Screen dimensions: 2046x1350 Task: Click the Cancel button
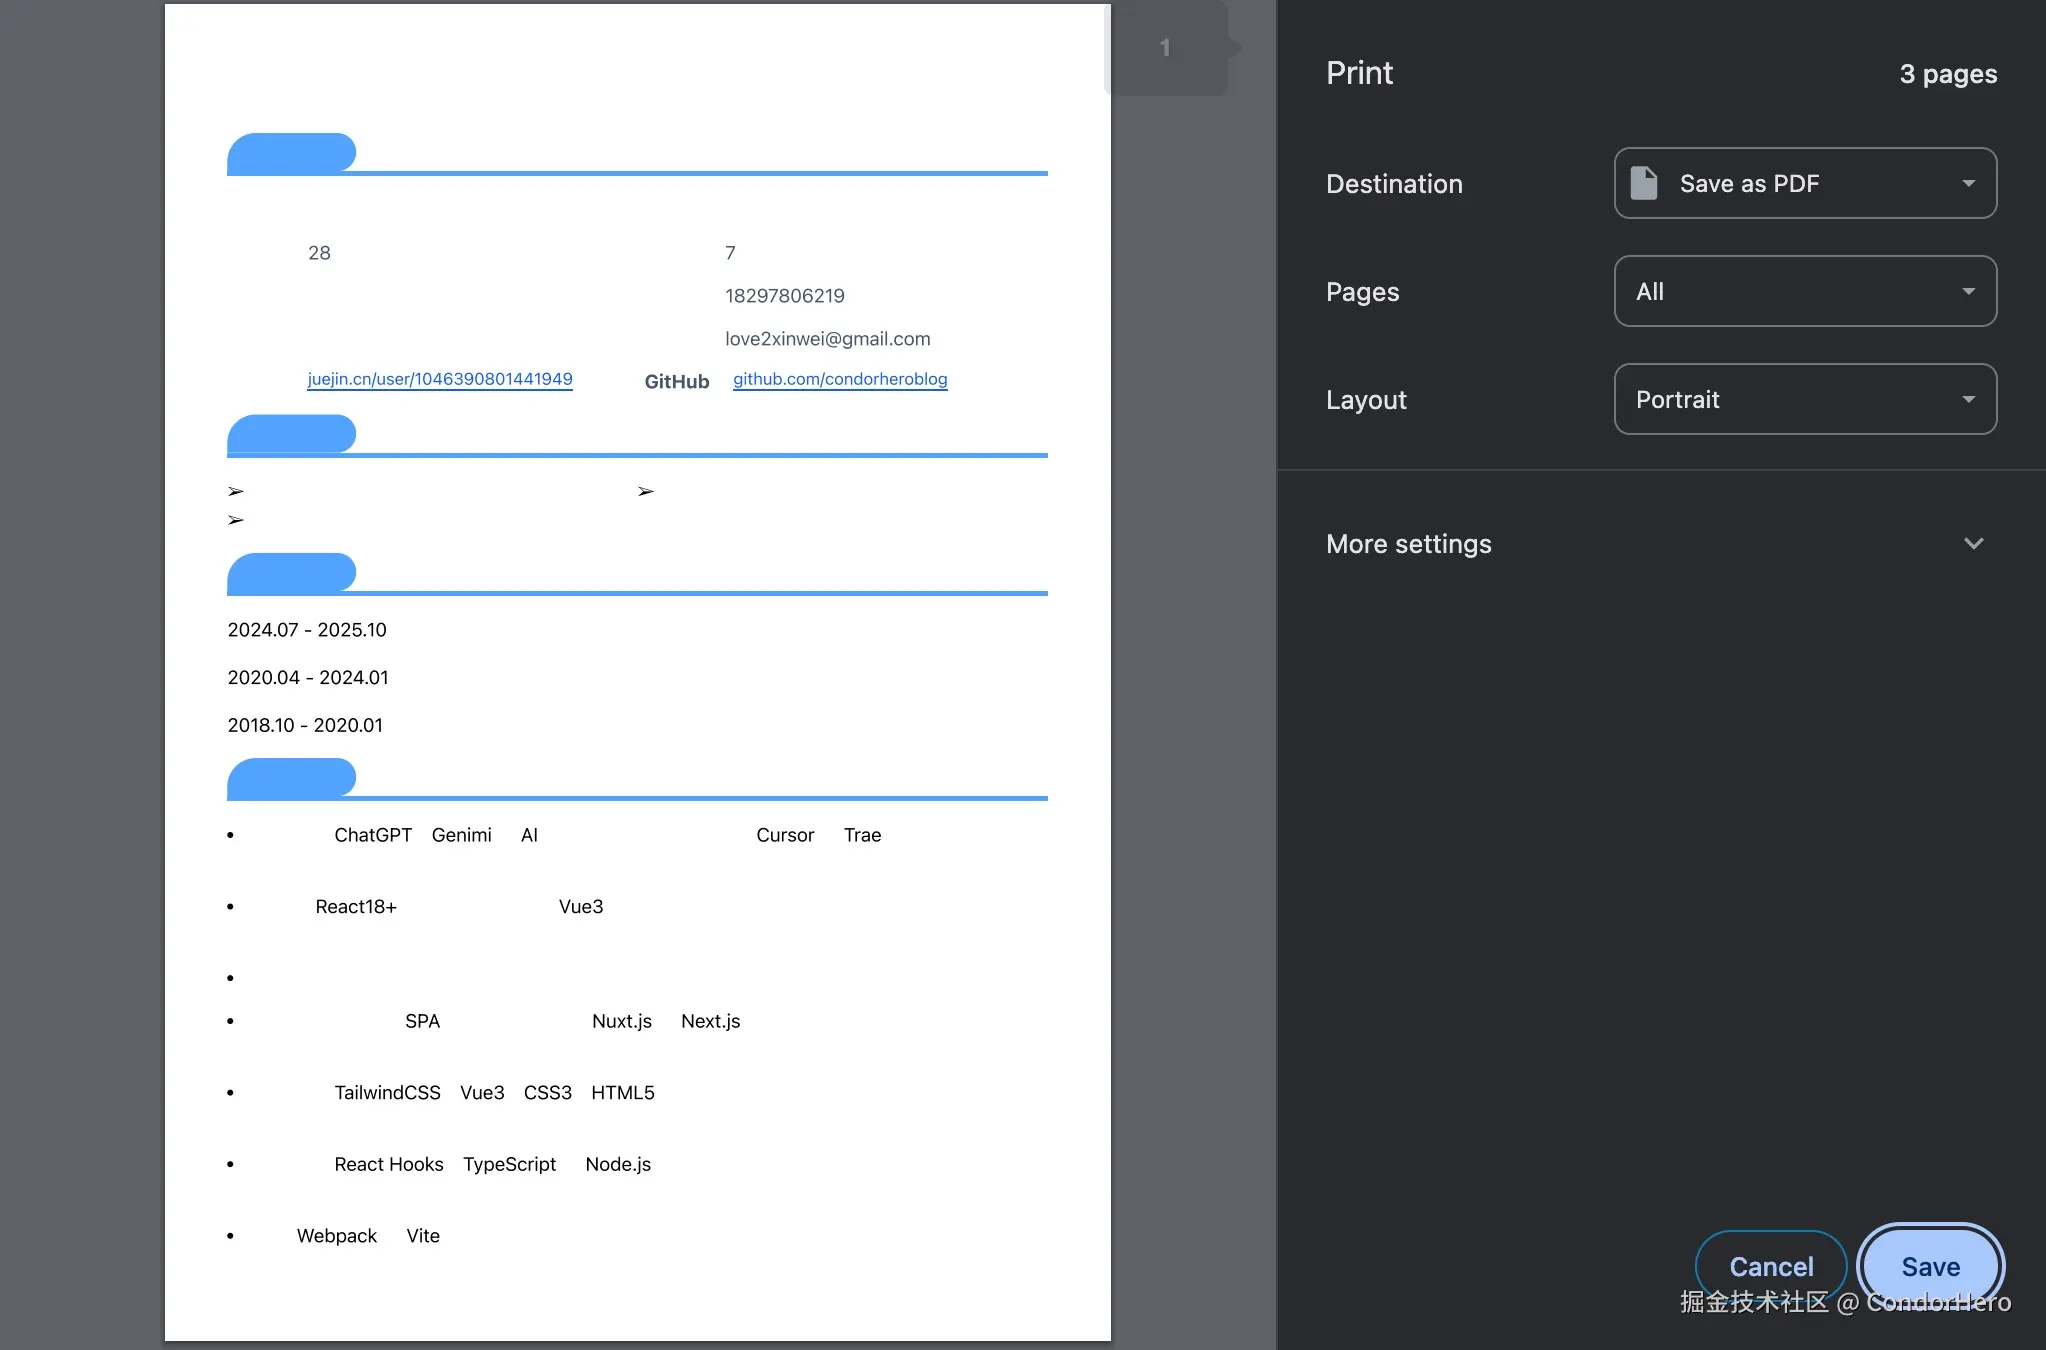(x=1771, y=1266)
